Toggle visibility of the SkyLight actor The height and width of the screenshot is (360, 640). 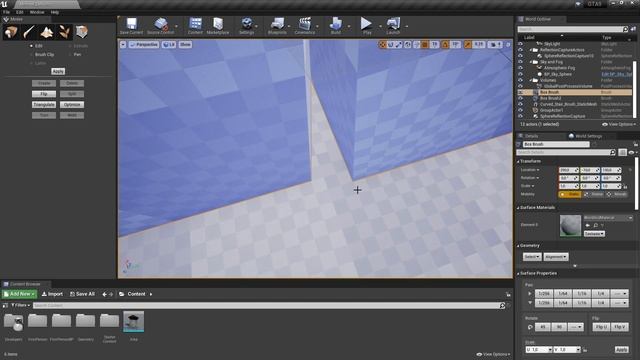(x=520, y=44)
